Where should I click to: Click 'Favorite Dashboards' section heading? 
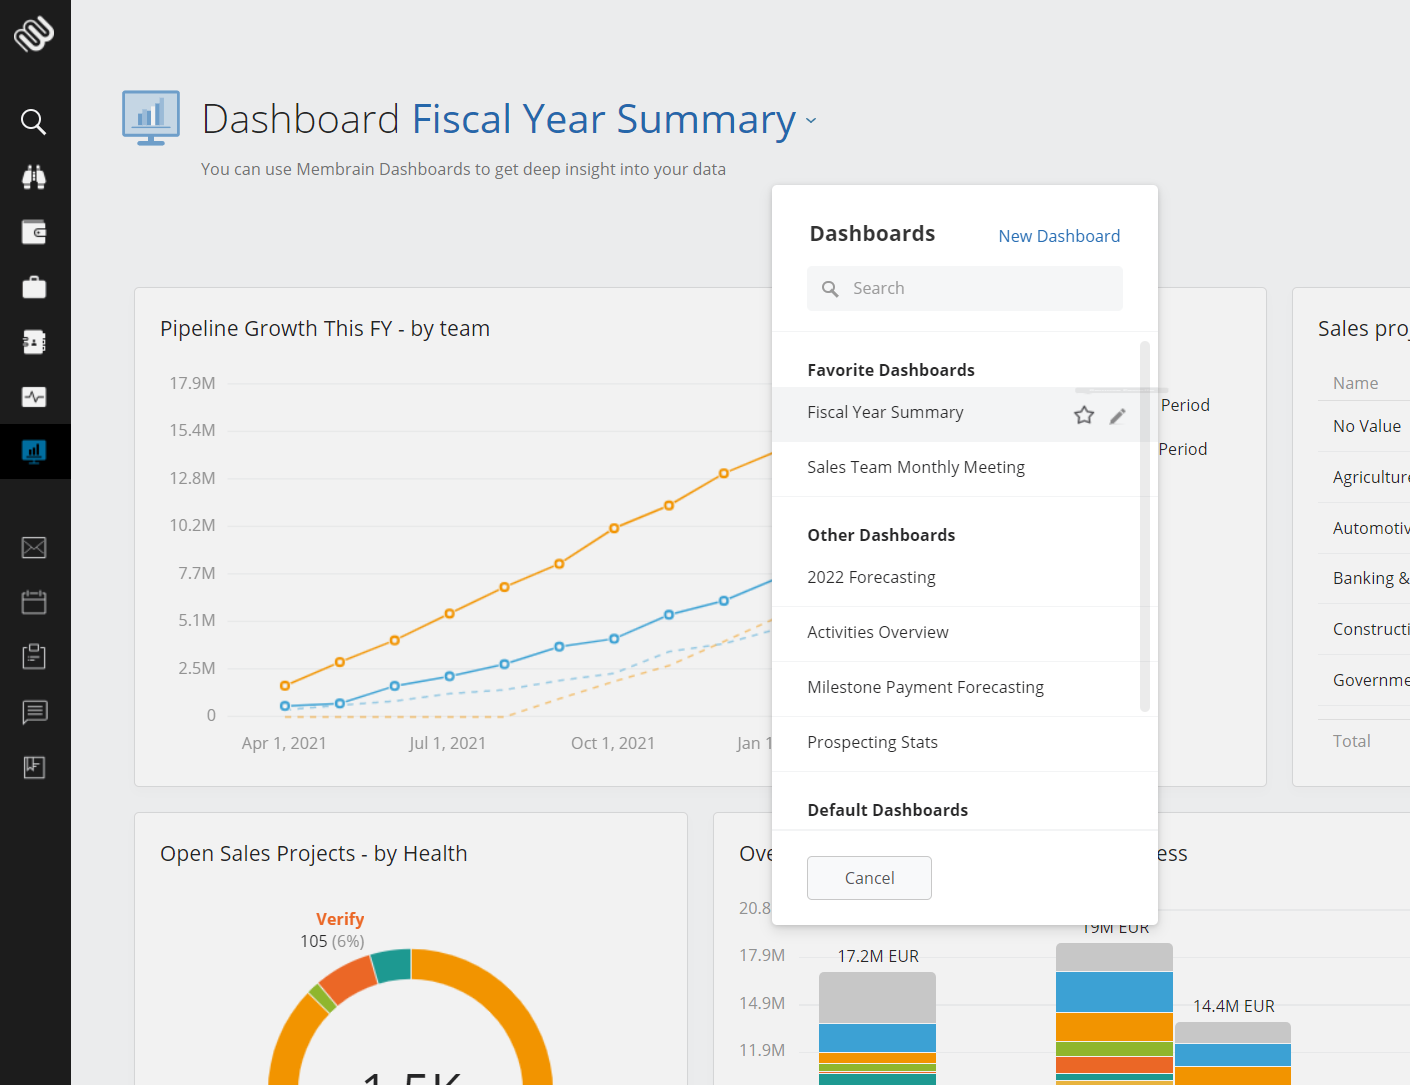[891, 370]
